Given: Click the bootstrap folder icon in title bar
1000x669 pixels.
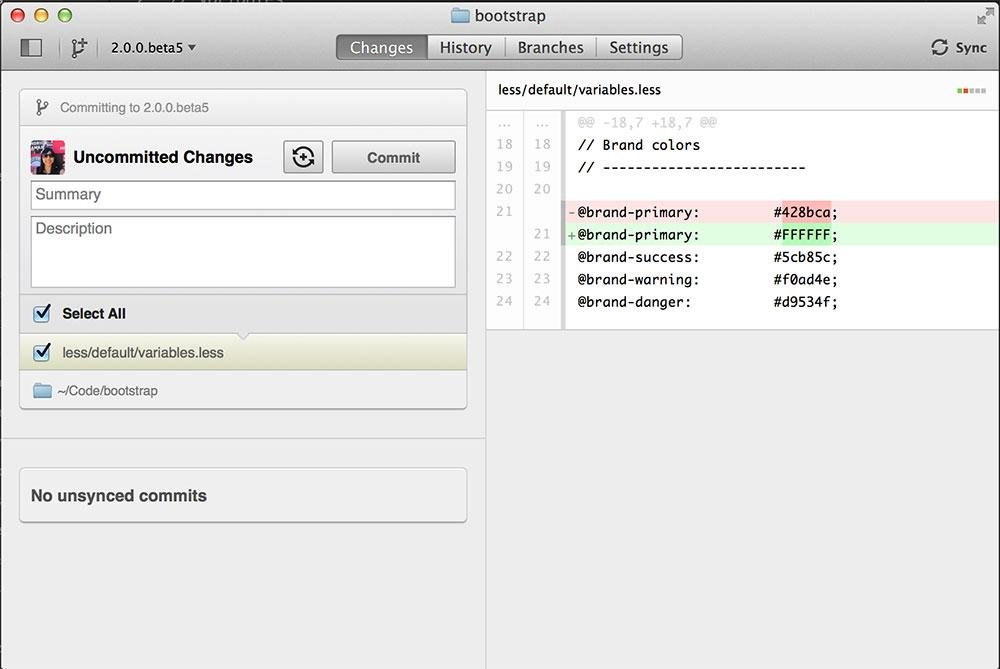Looking at the screenshot, I should [x=460, y=15].
